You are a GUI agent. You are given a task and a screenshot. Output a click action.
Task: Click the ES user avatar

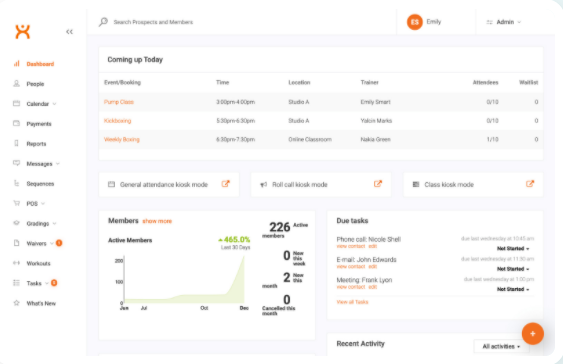tap(415, 22)
